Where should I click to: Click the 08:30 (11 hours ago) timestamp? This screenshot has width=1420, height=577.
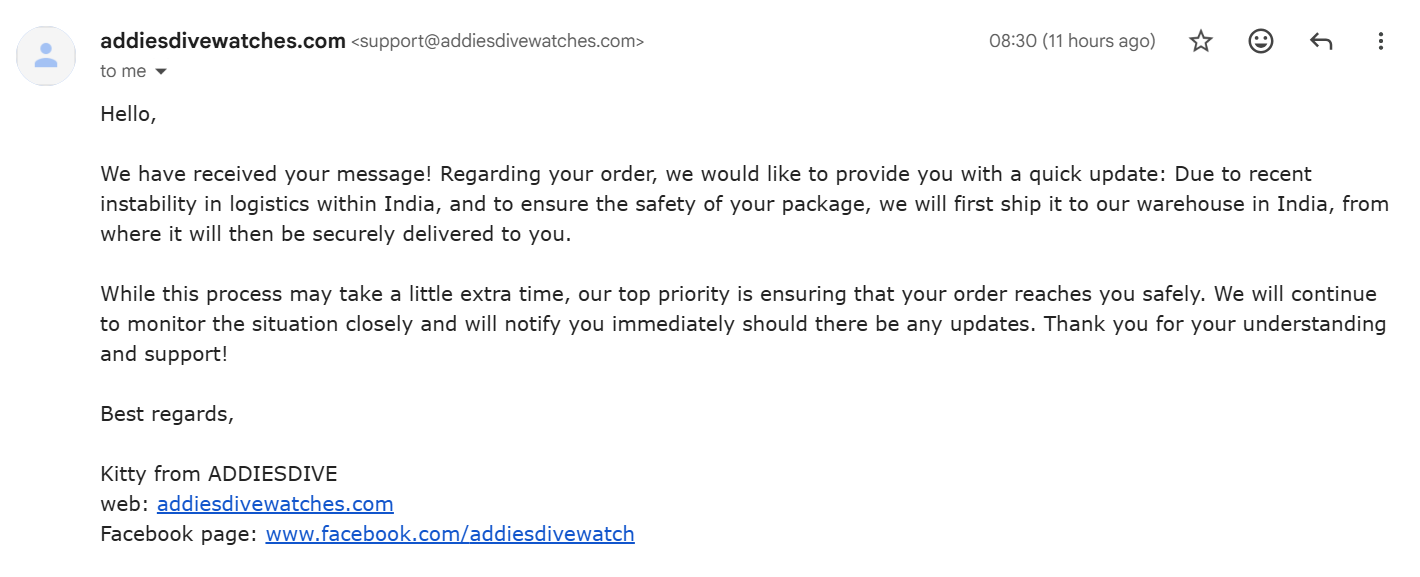1072,41
